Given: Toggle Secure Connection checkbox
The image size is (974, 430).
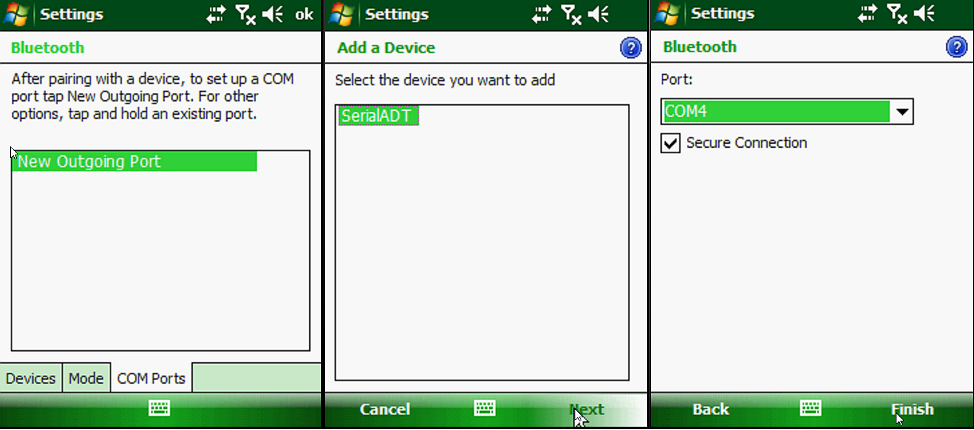Looking at the screenshot, I should [671, 144].
